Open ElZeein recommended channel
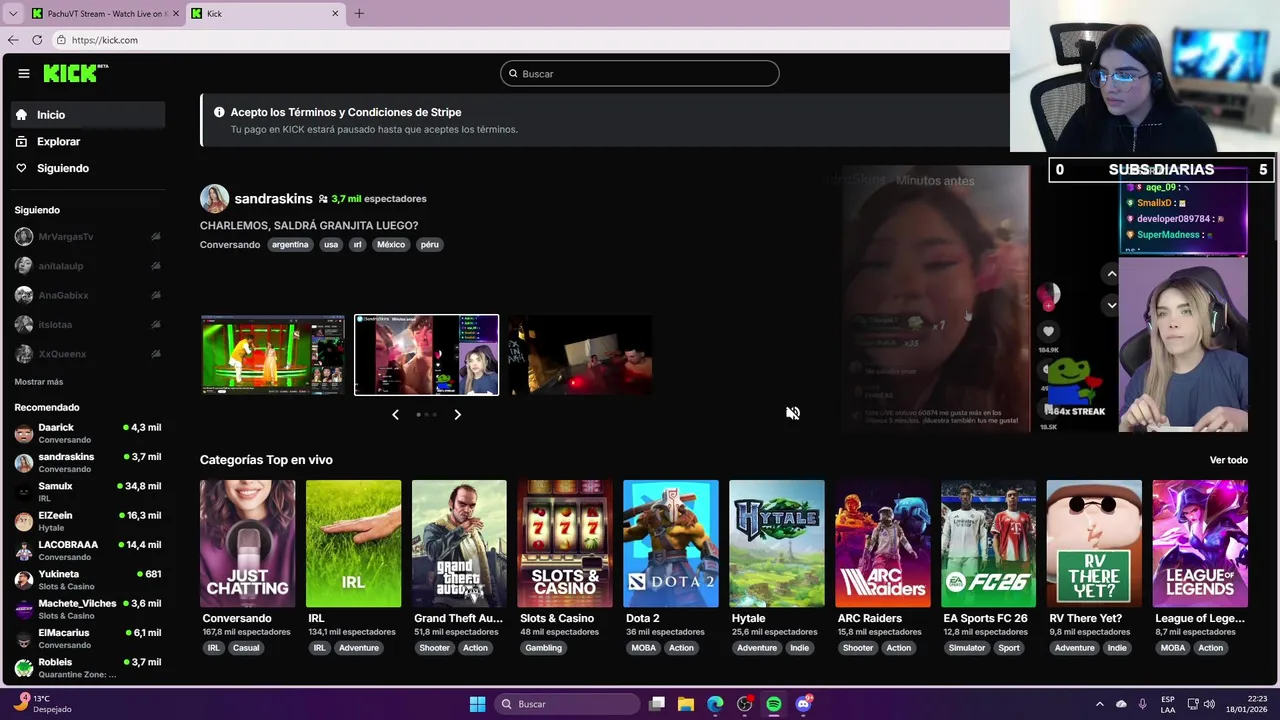Viewport: 1280px width, 720px height. (88, 521)
